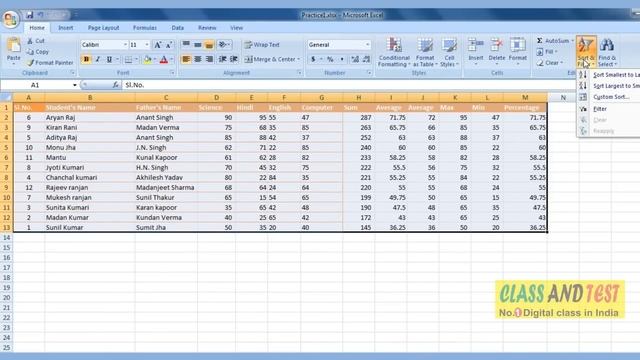The height and width of the screenshot is (360, 640).
Task: Toggle Wrap Text
Action: 262,45
